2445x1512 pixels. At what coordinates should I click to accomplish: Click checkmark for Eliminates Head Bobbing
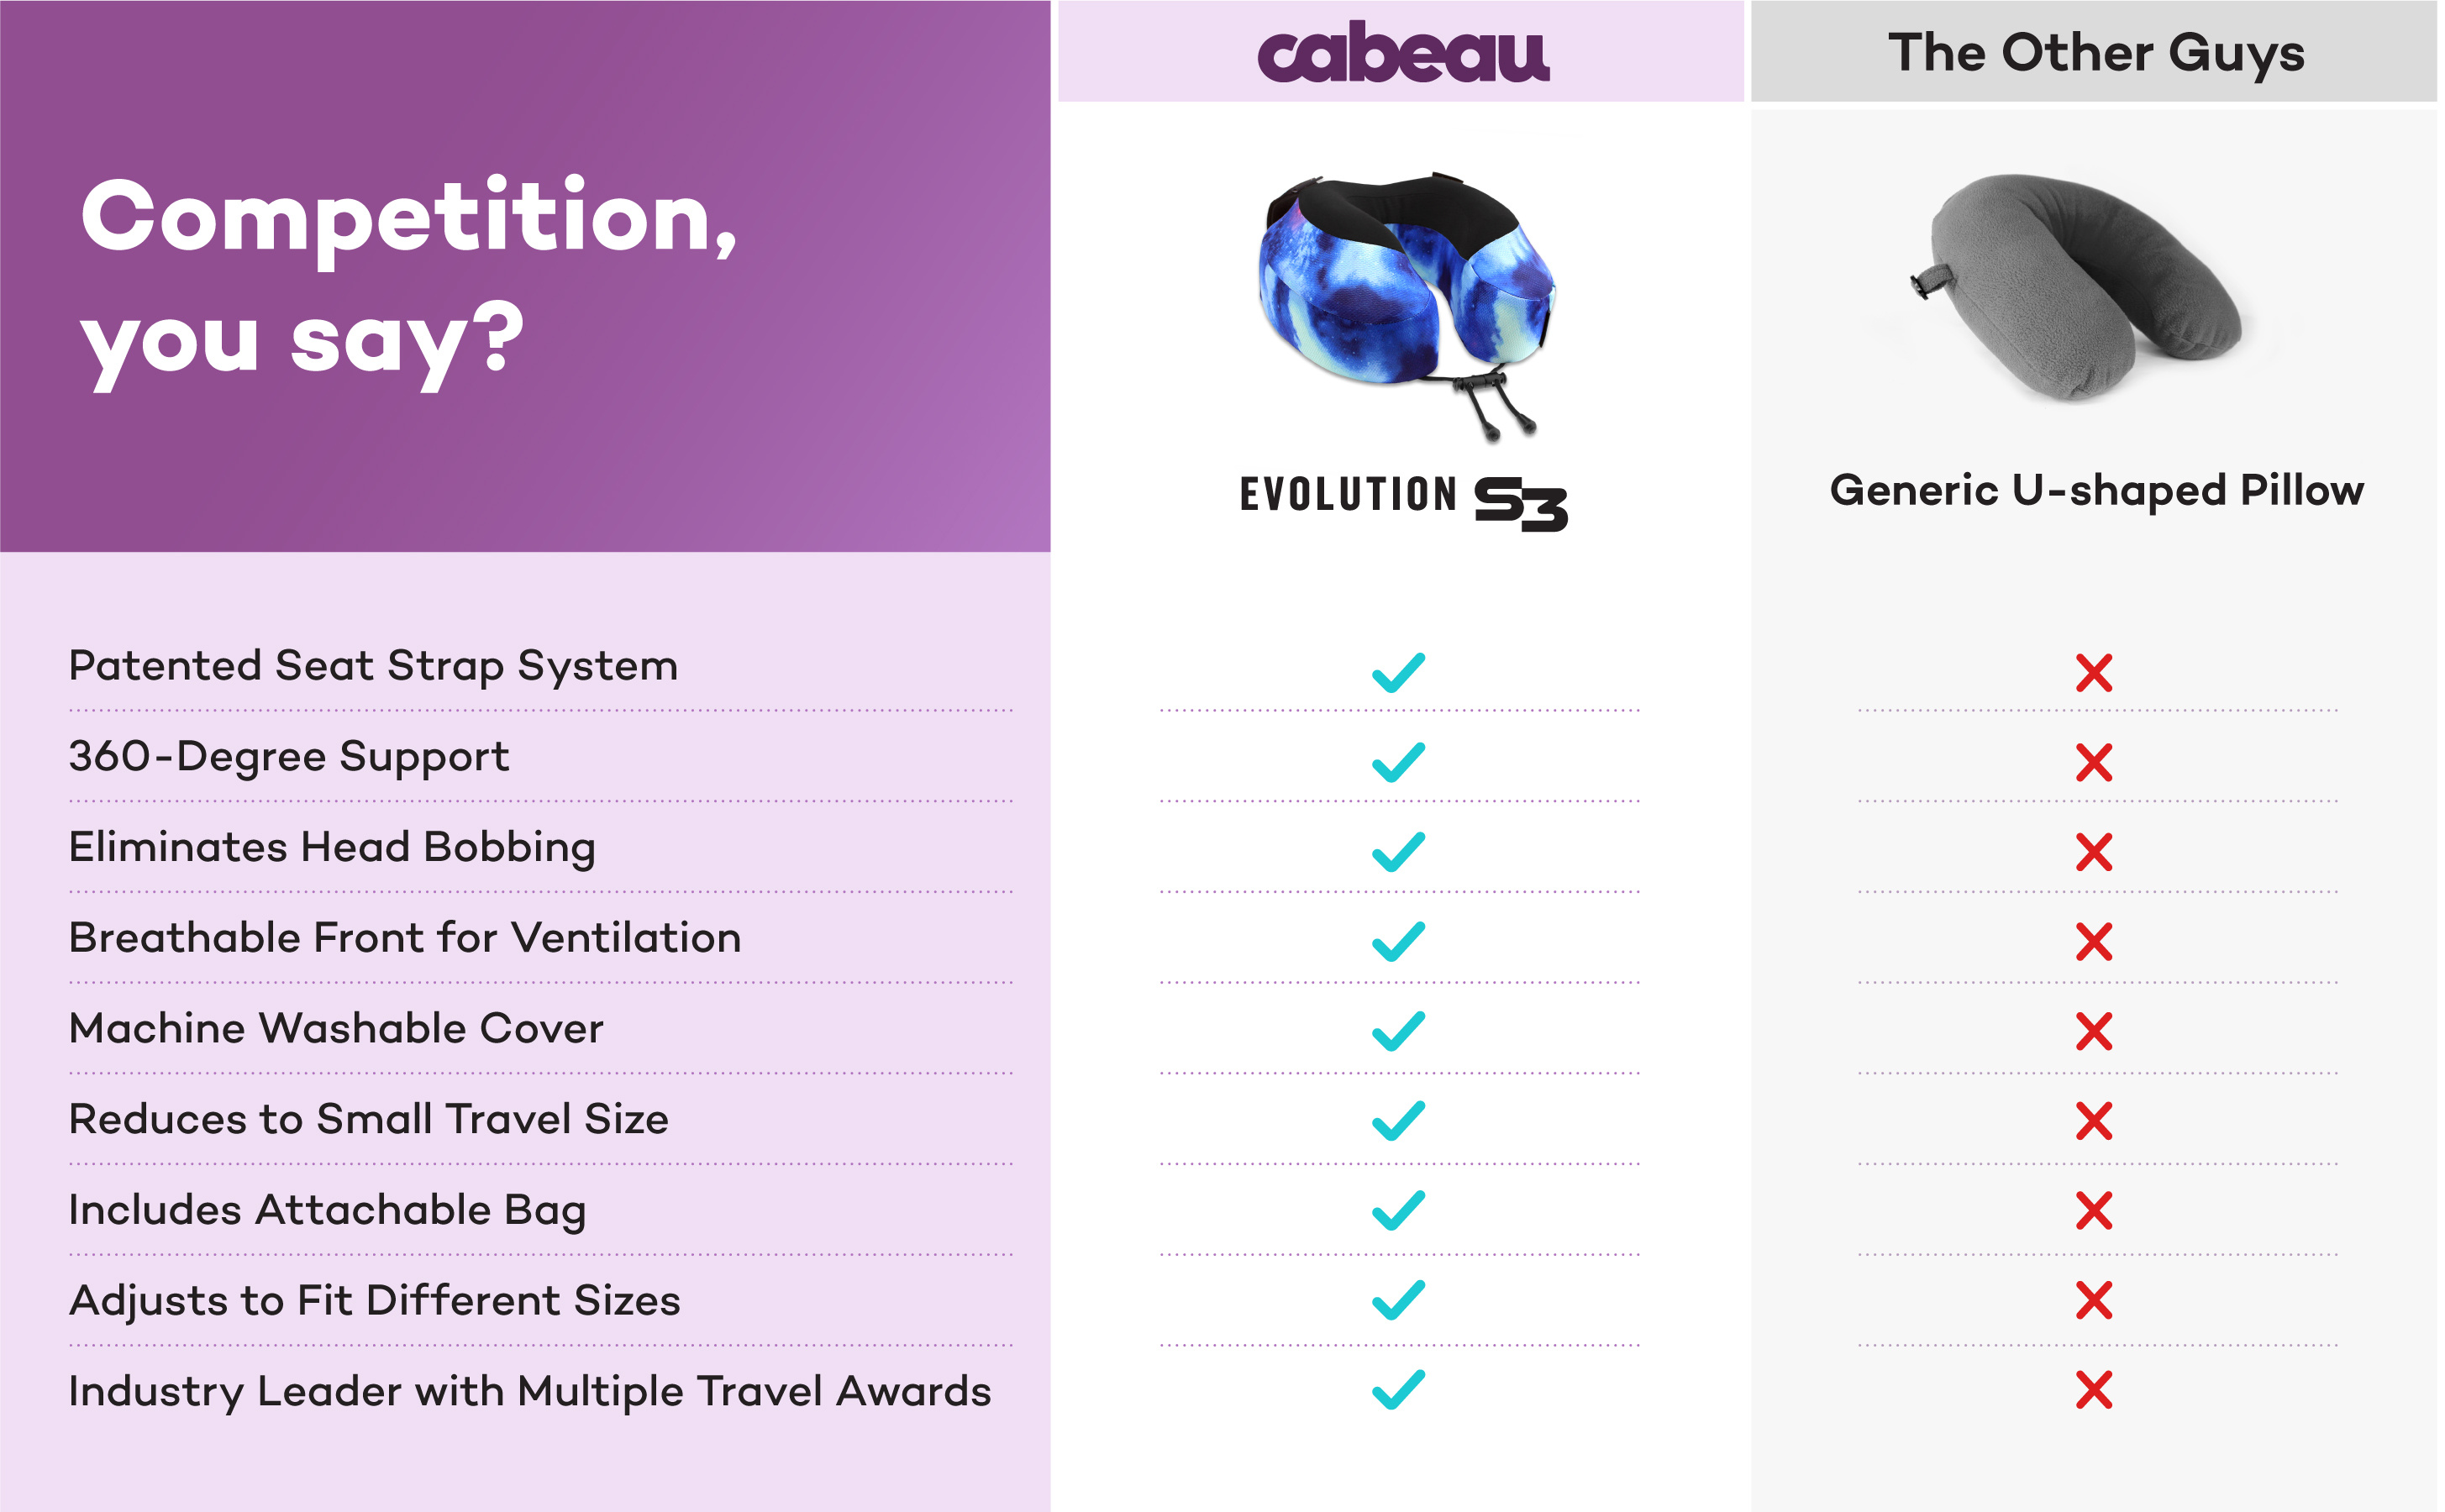1398,852
